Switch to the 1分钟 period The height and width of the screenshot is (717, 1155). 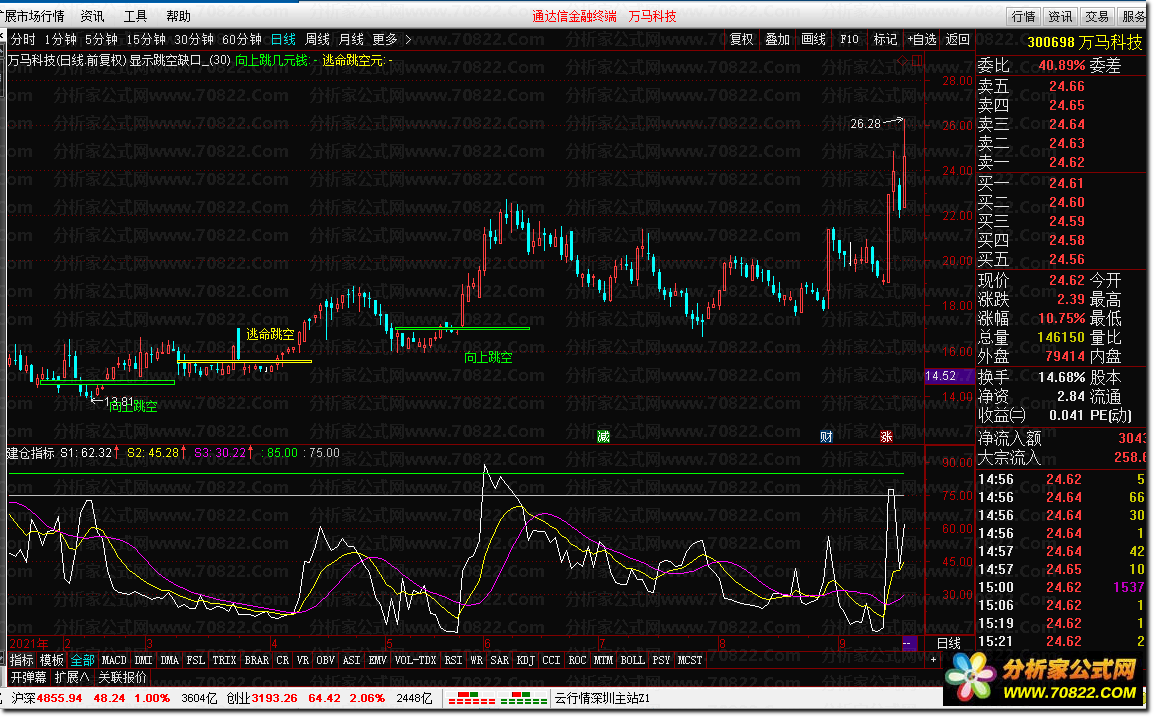click(x=60, y=40)
